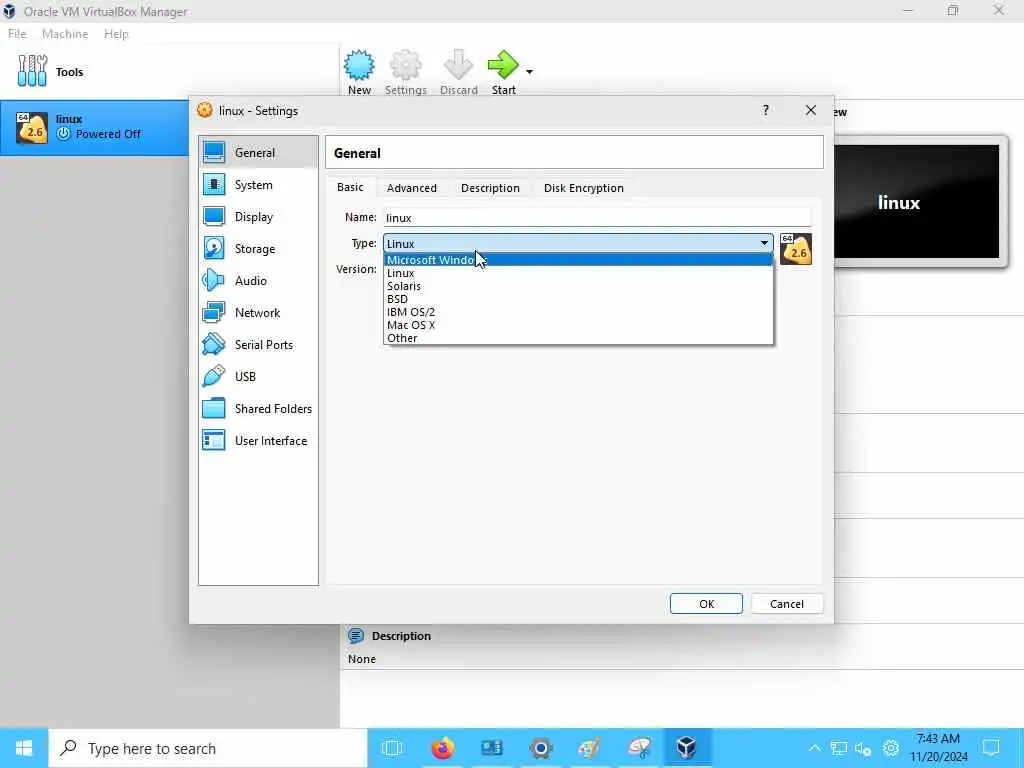The width and height of the screenshot is (1024, 768).
Task: Close the linux Settings dialog
Action: [810, 110]
